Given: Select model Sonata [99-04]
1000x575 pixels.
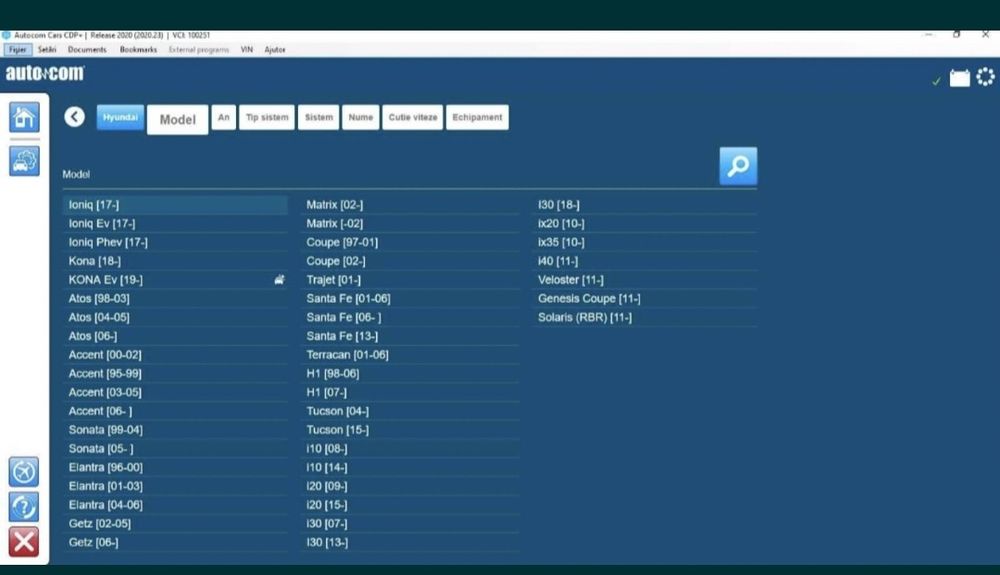Looking at the screenshot, I should (175, 430).
